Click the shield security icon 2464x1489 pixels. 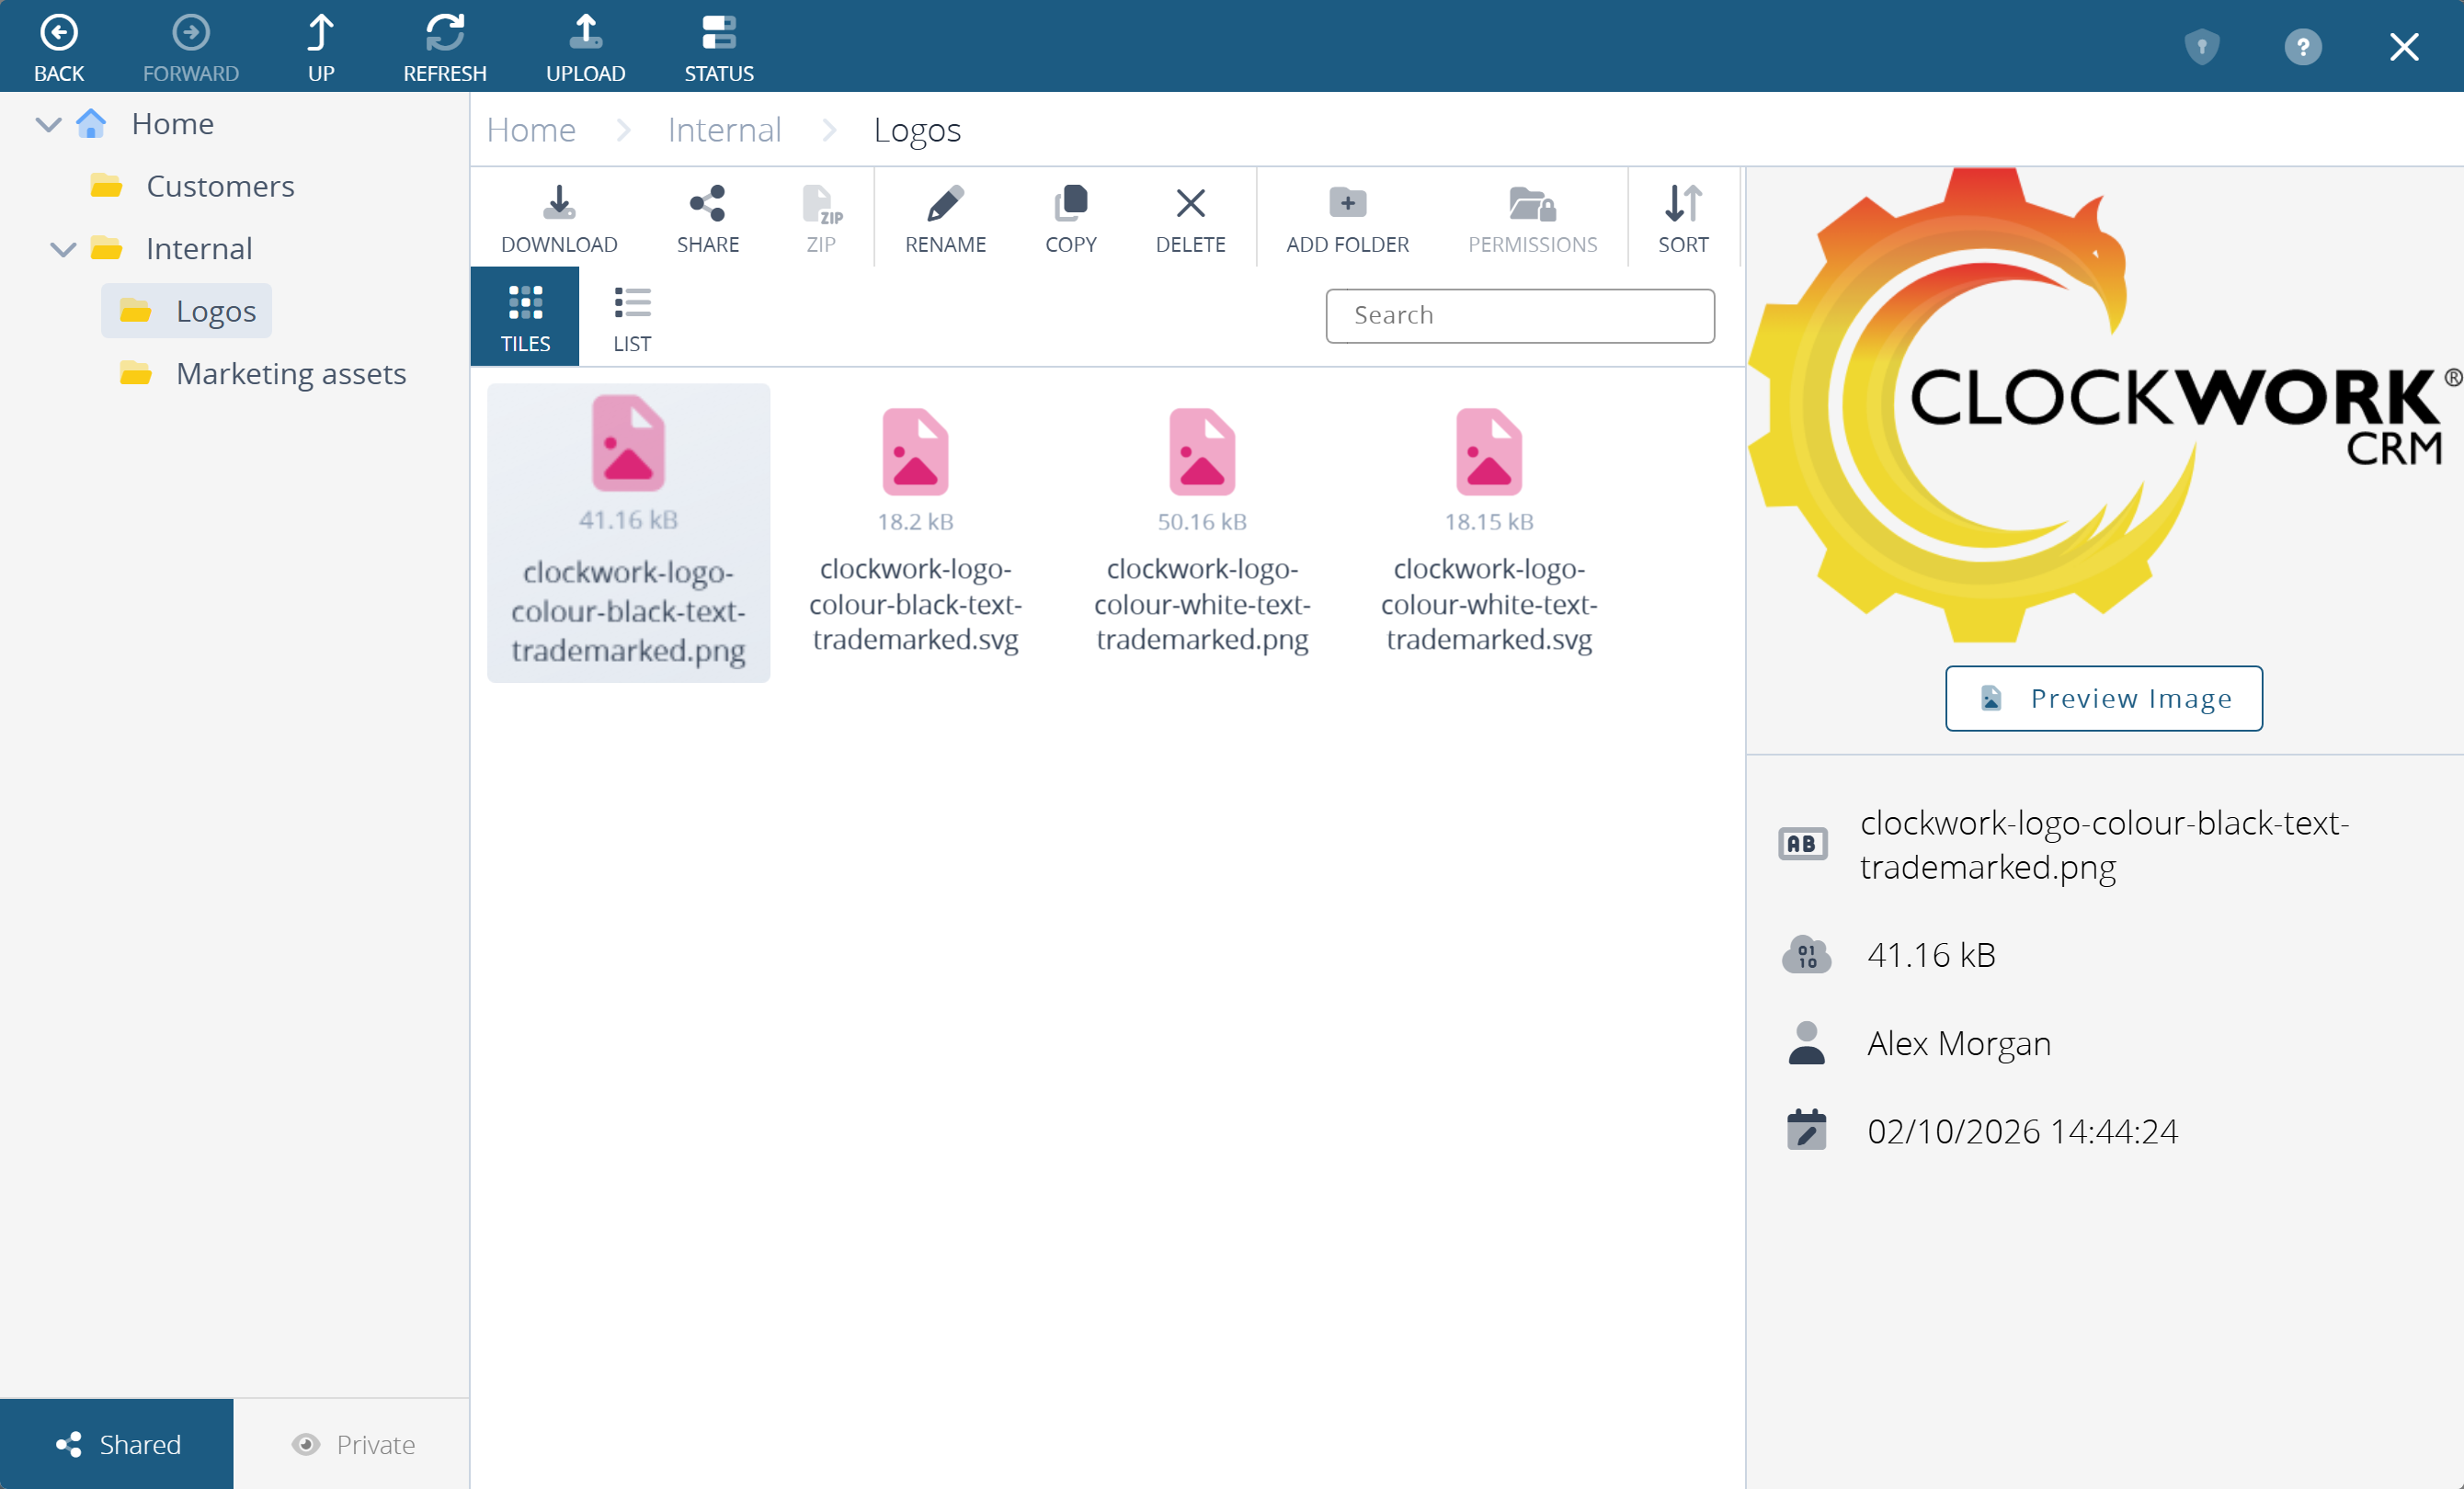2201,46
